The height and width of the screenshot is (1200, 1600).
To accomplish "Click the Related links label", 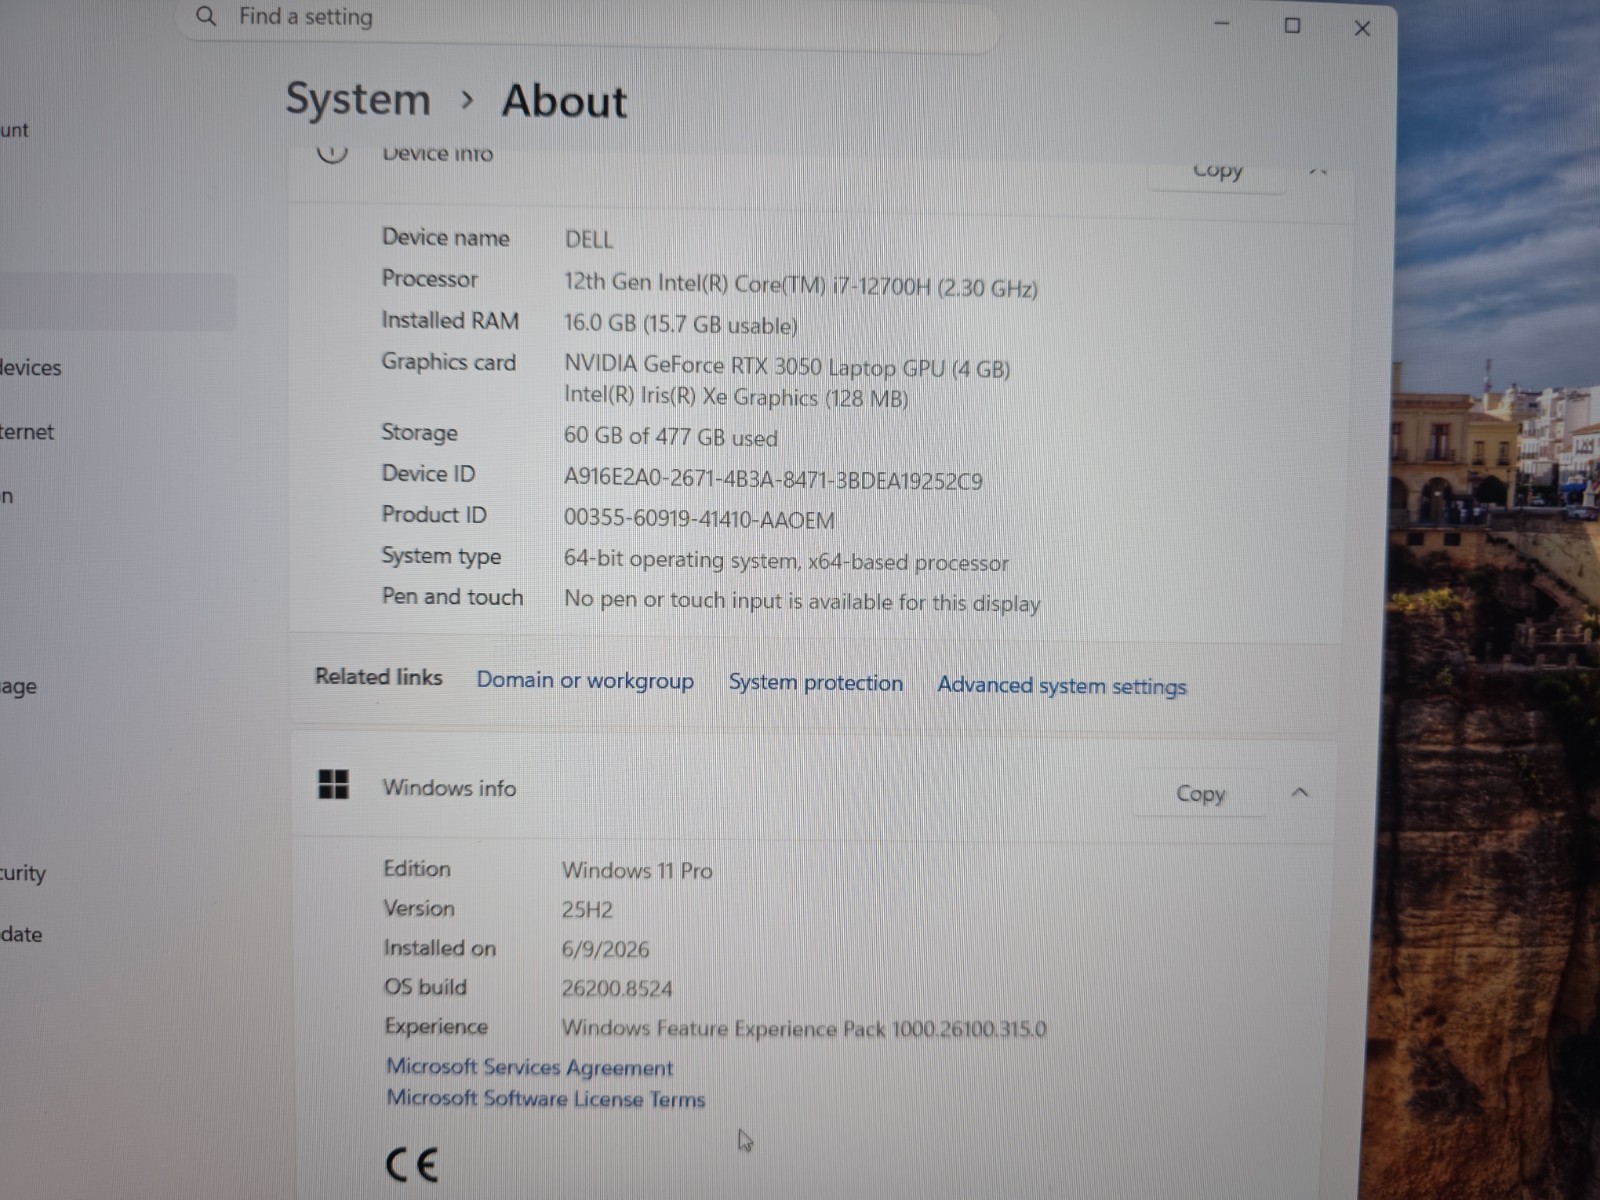I will coord(378,677).
